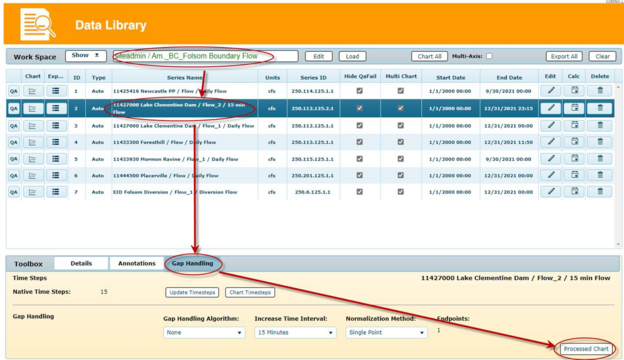Toggle Hide QaFail for Newcastle PP row
624x360 pixels.
[360, 91]
